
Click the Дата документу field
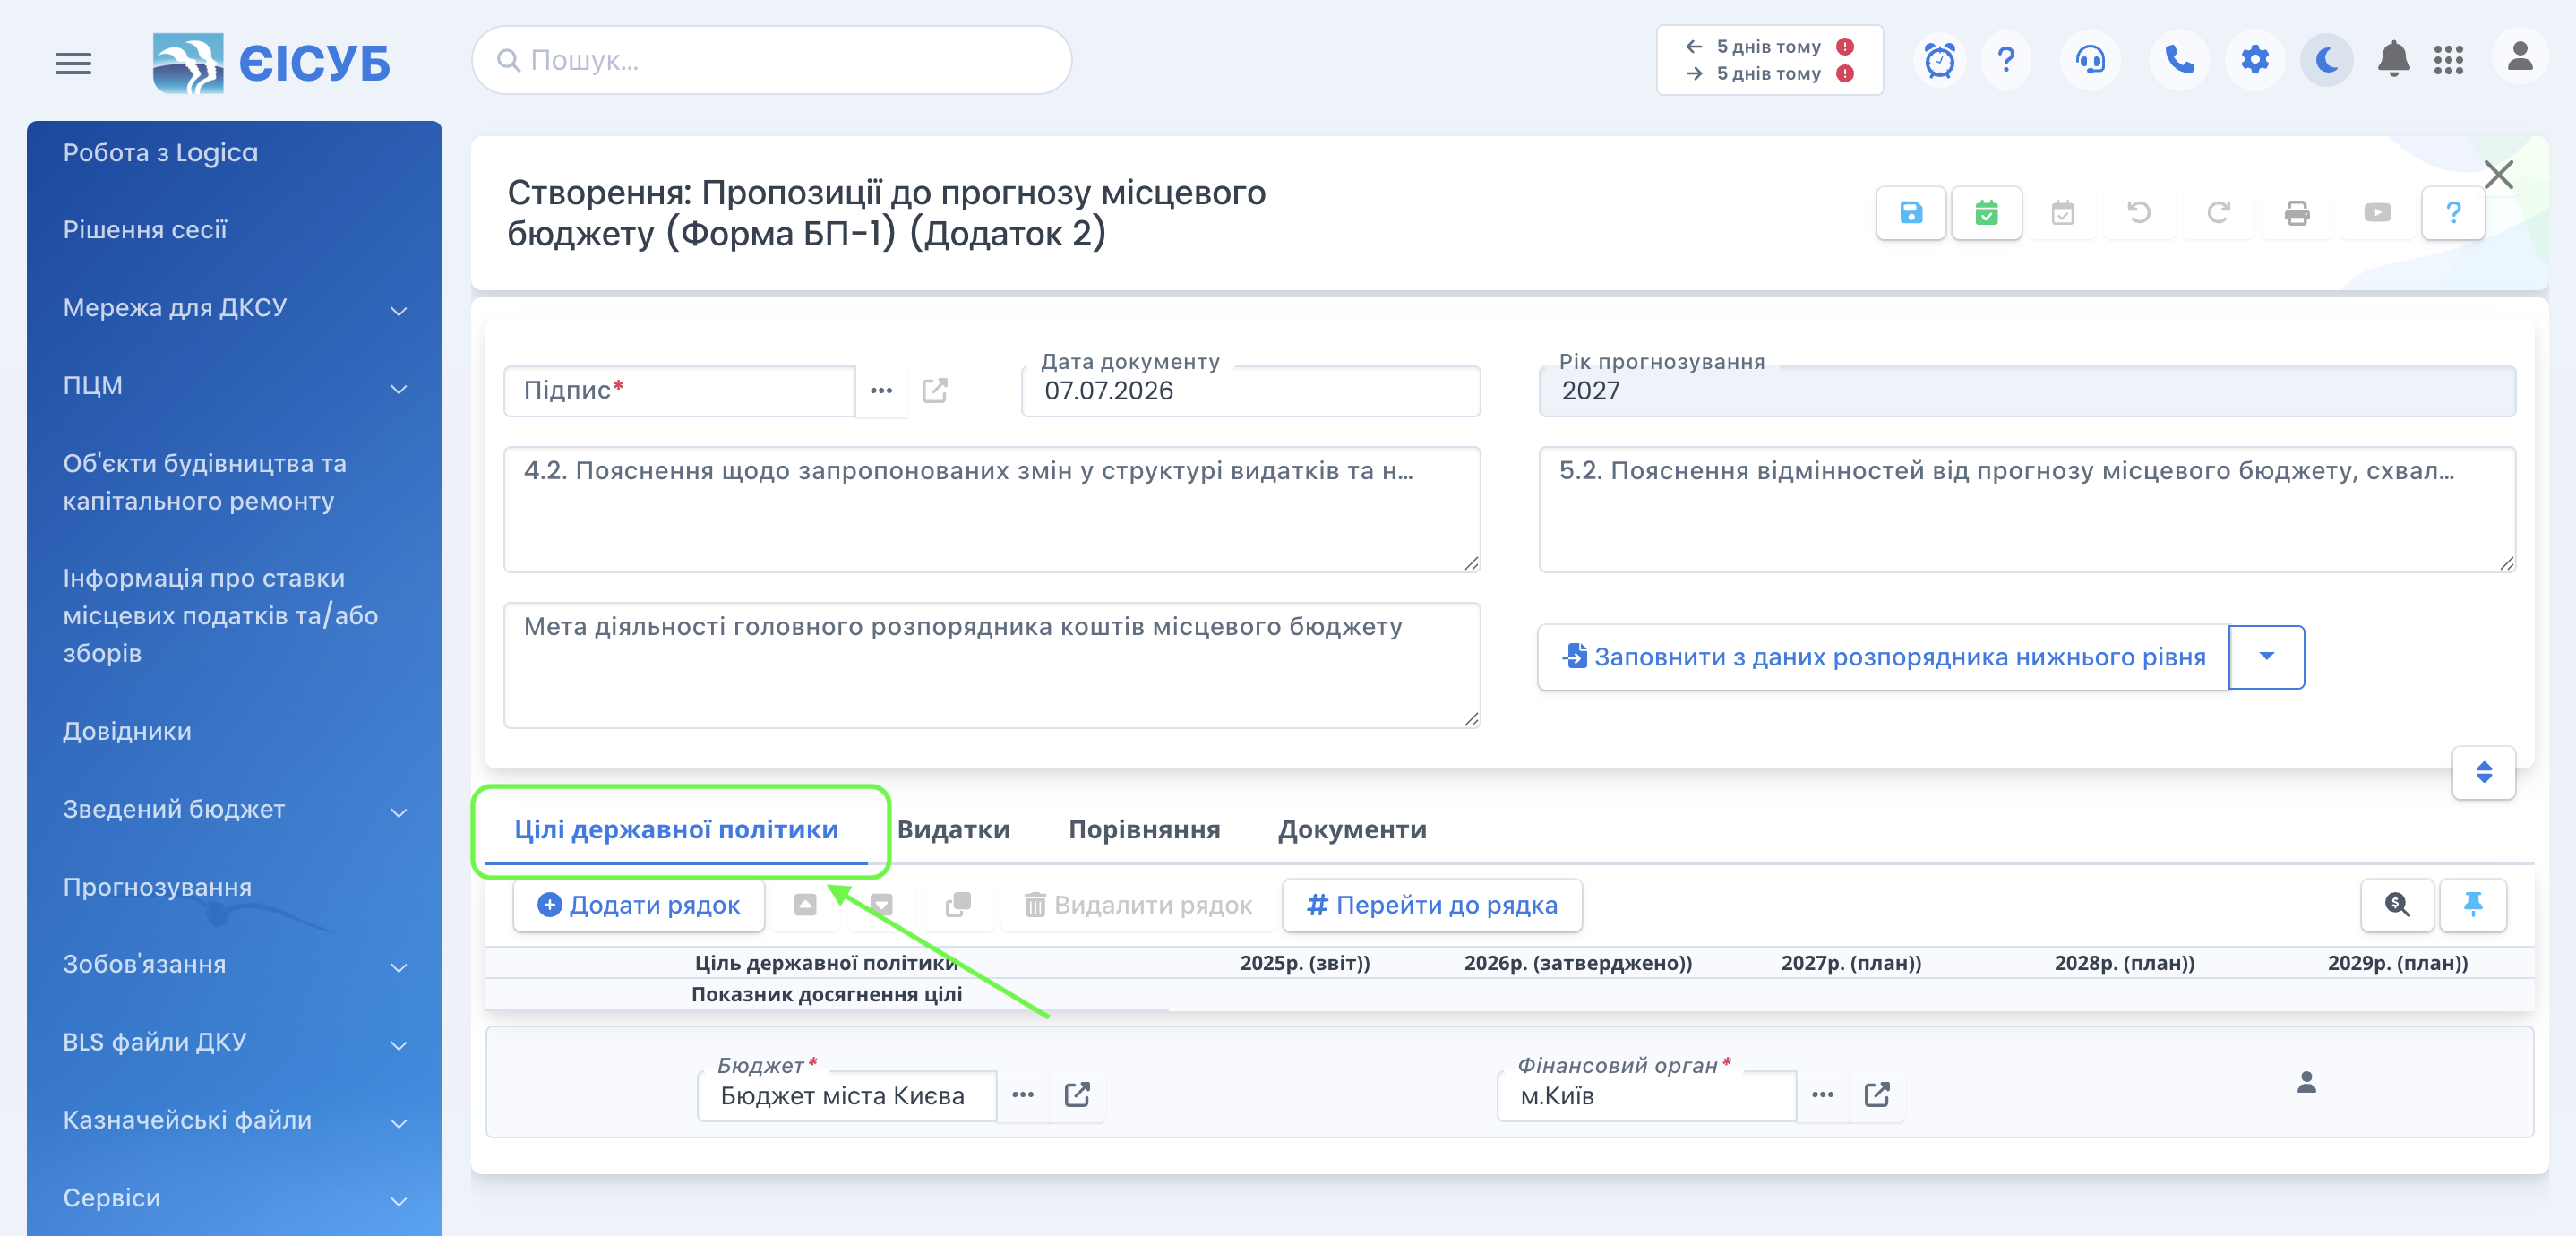point(1250,391)
